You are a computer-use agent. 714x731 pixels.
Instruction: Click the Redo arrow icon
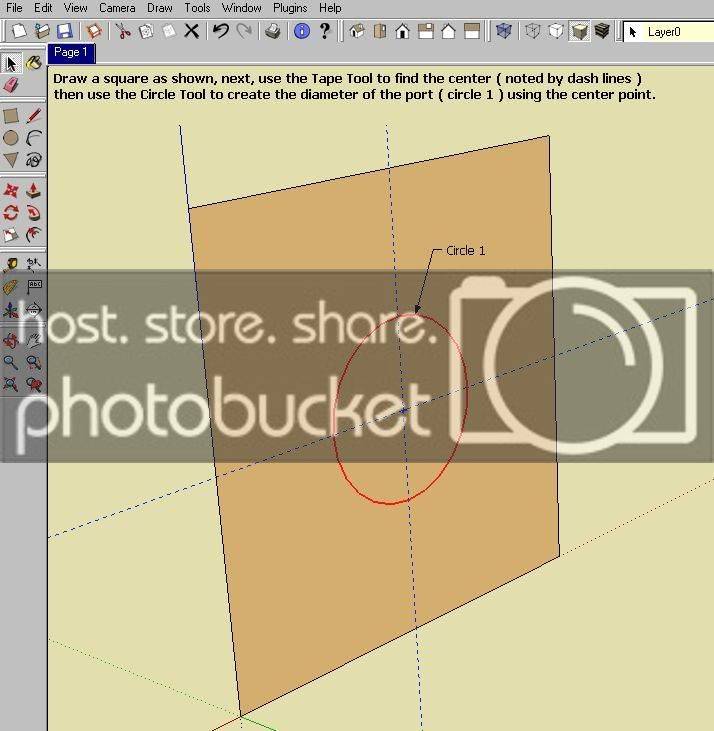coord(243,32)
